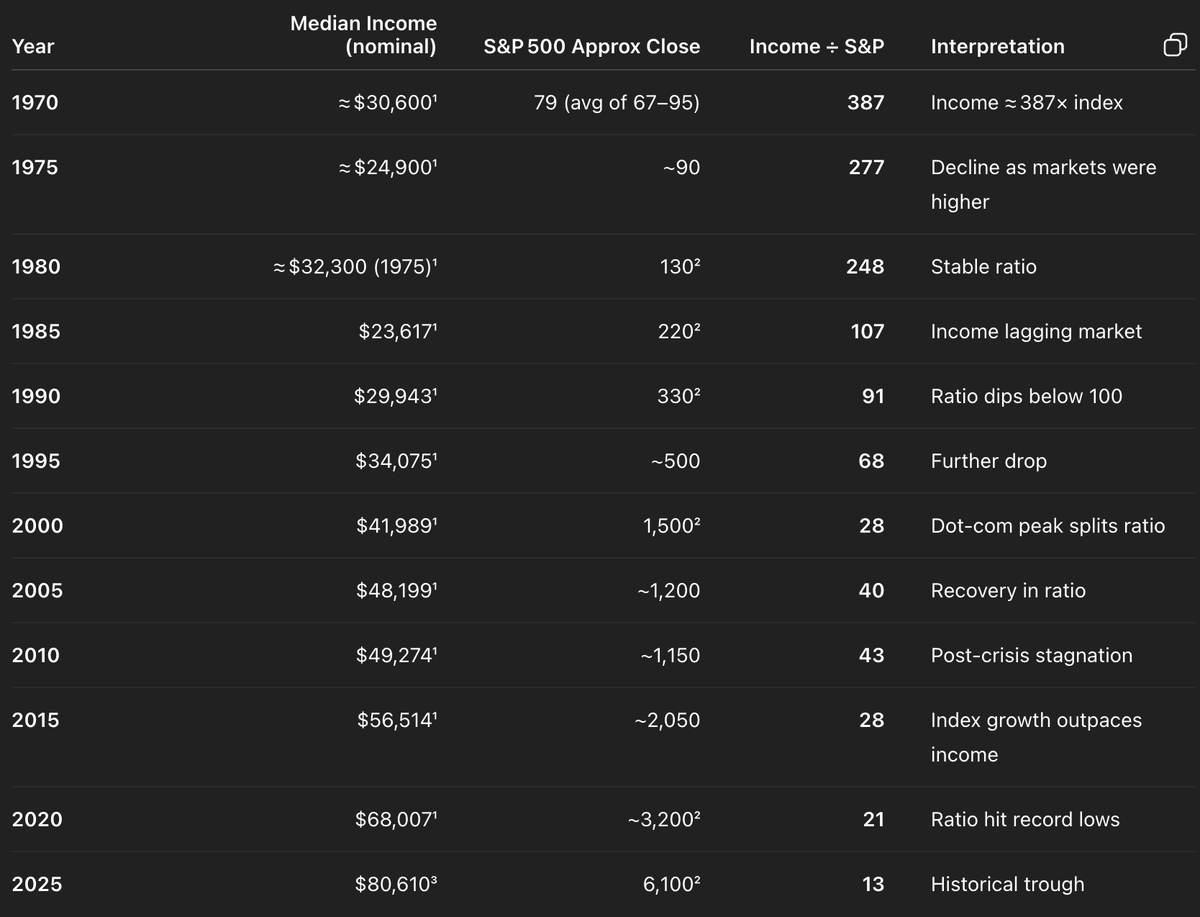Select the ~90 S&P close cell

[x=682, y=167]
